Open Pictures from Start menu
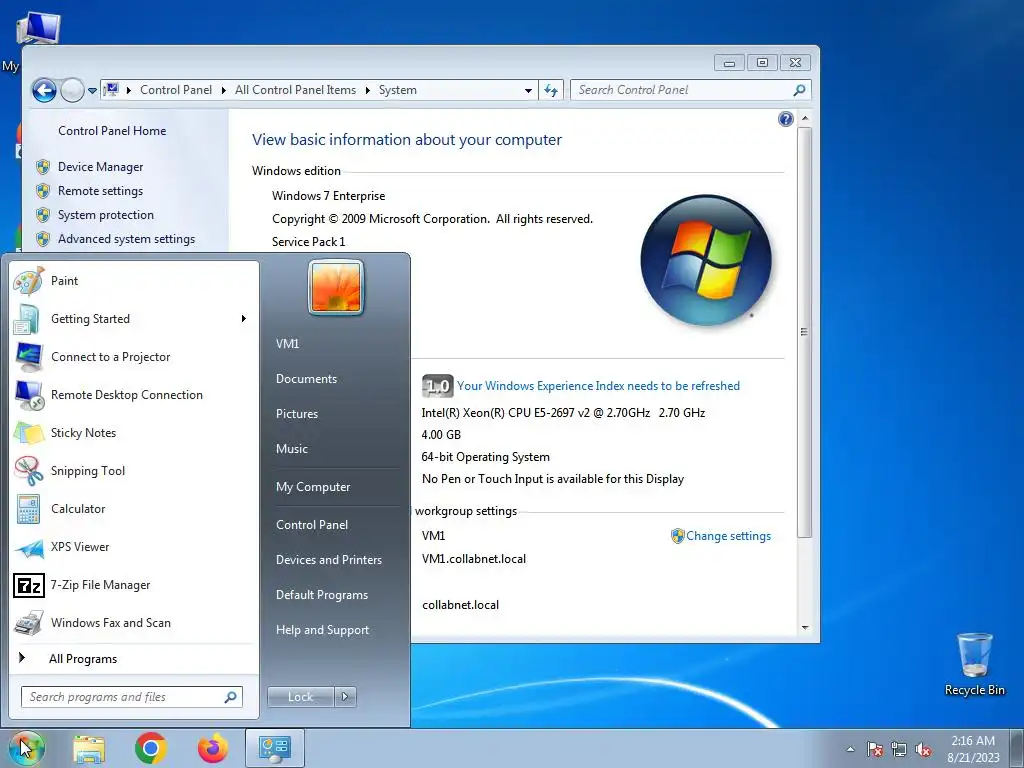Viewport: 1024px width, 768px height. [x=296, y=414]
